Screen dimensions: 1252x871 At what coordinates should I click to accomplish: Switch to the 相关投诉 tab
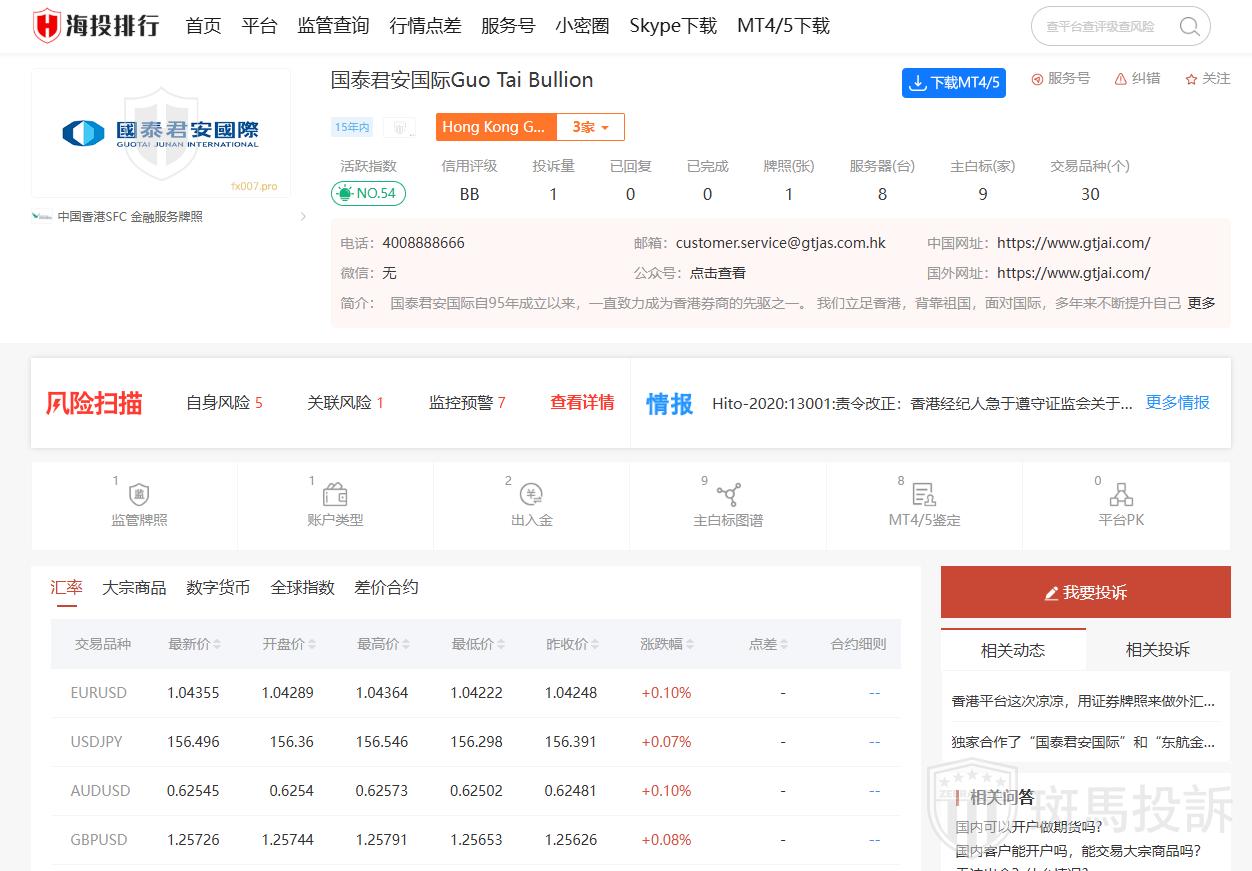[1157, 650]
